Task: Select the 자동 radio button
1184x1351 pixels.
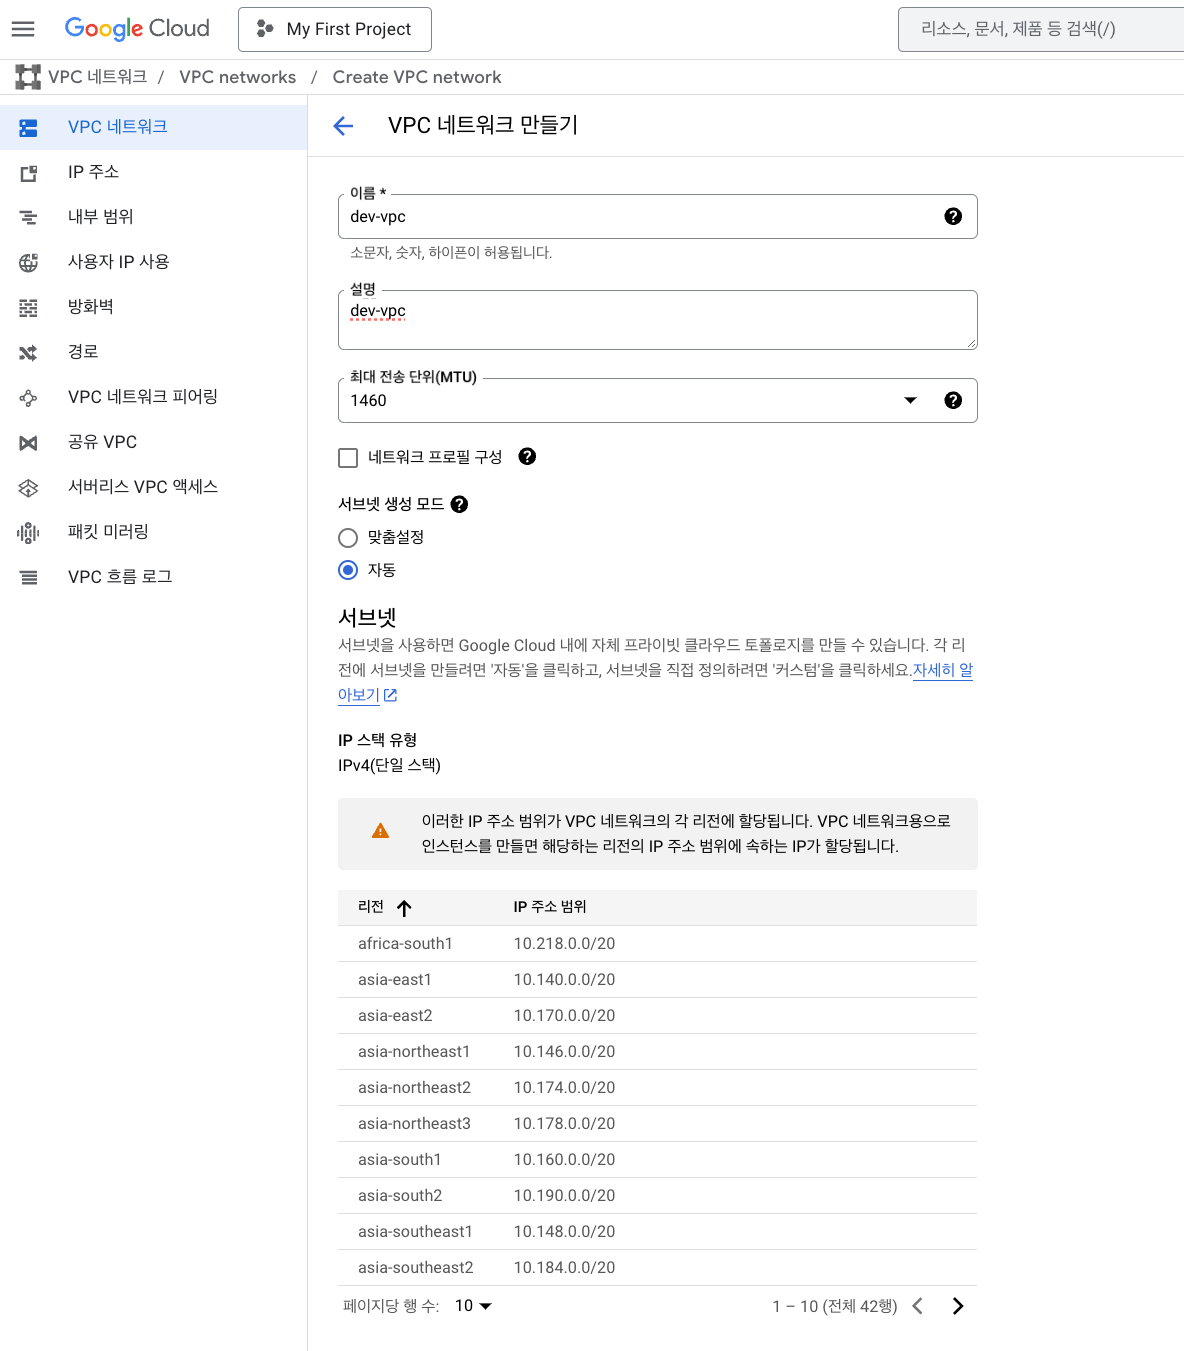Action: click(x=348, y=570)
